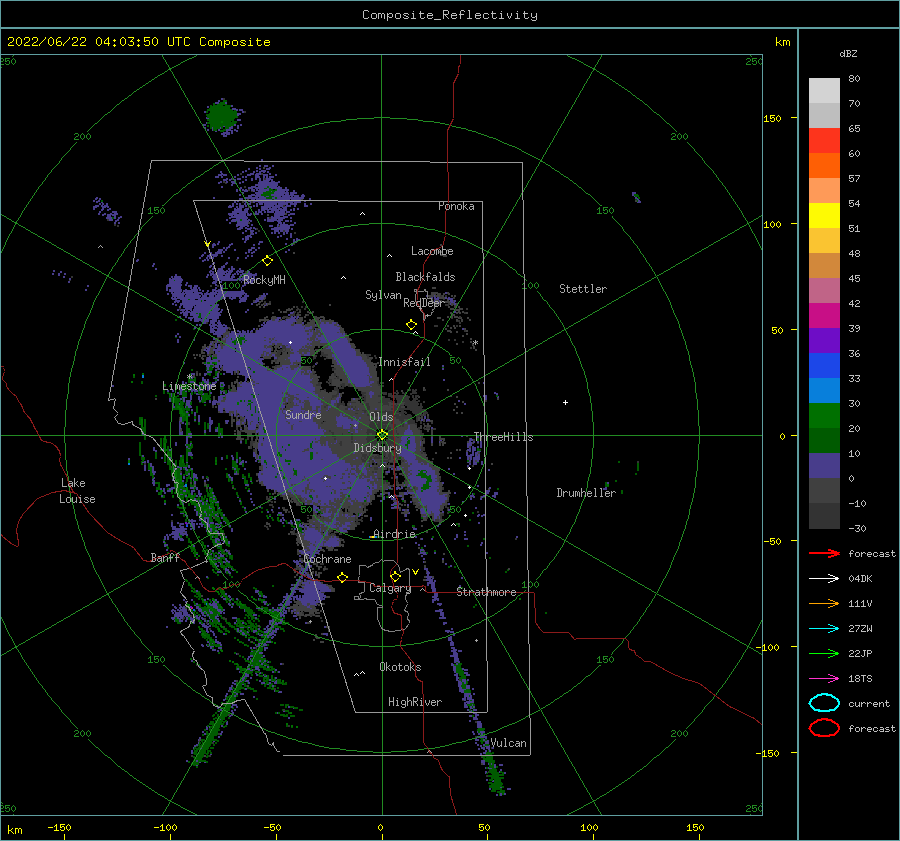Screen dimensions: 900x841
Task: Click the Limestone label
Action: (189, 386)
